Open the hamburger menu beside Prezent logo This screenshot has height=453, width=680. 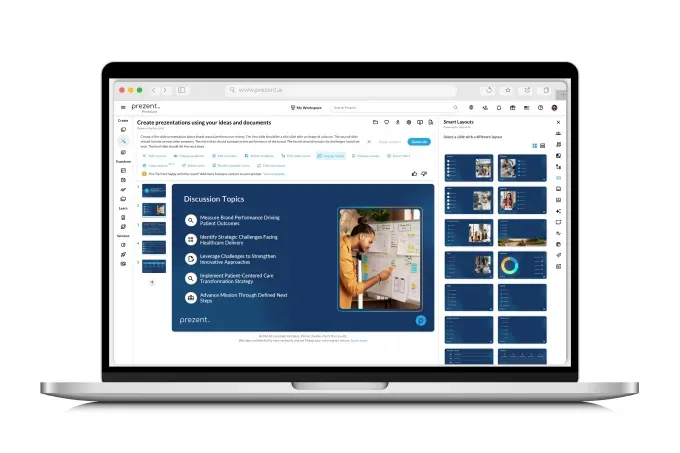click(x=123, y=108)
